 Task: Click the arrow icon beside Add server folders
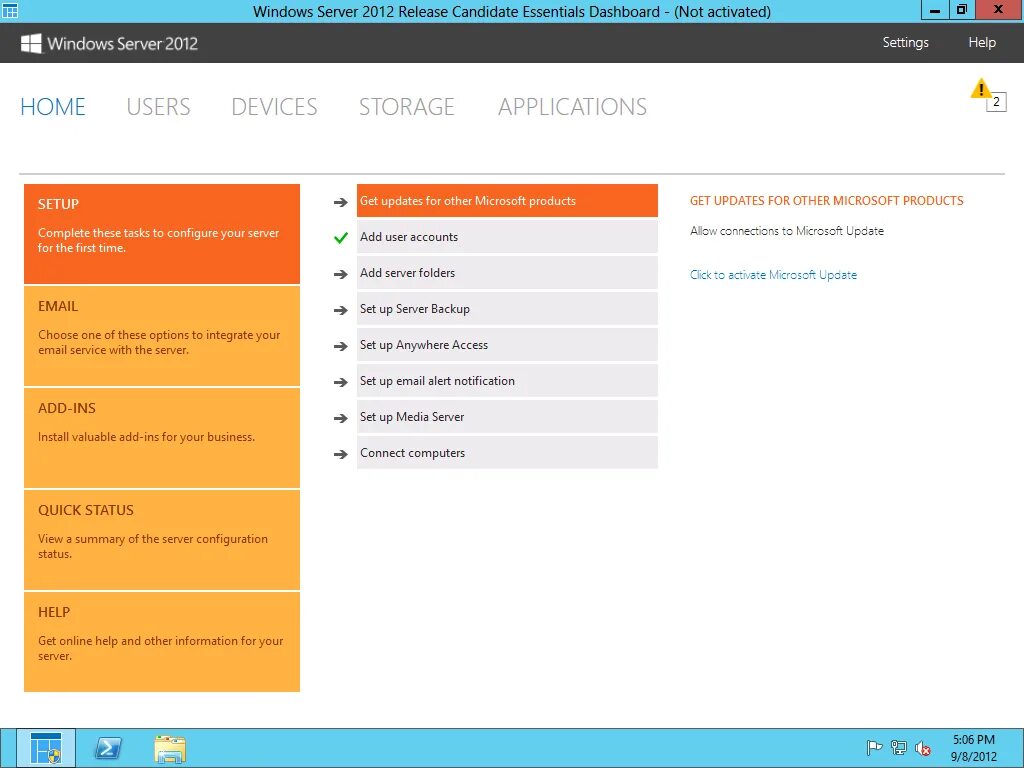340,274
